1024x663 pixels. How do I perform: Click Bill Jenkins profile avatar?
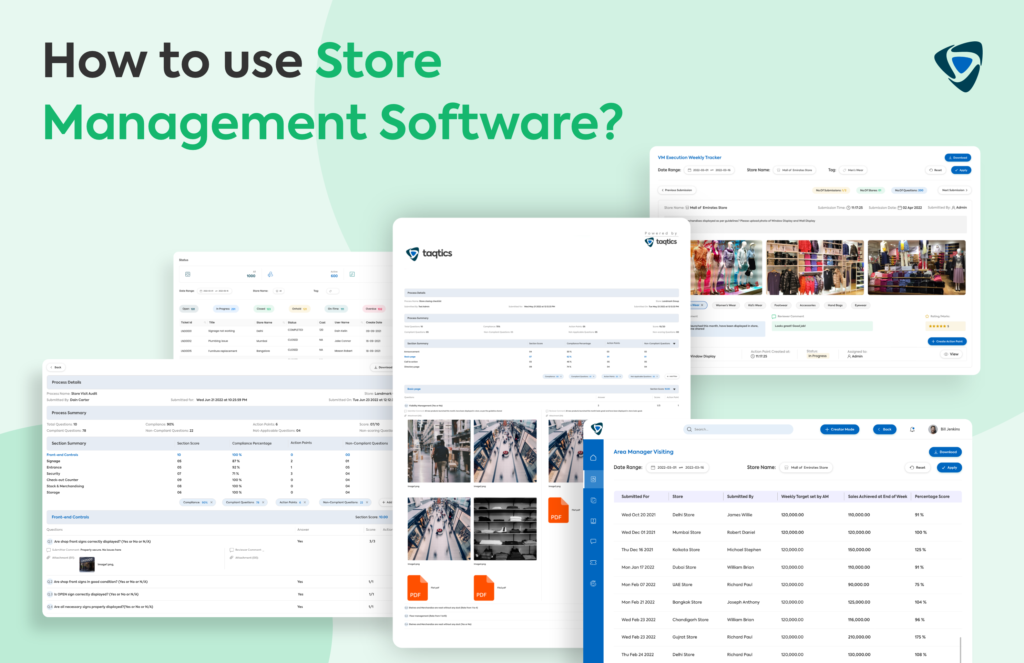[932, 429]
